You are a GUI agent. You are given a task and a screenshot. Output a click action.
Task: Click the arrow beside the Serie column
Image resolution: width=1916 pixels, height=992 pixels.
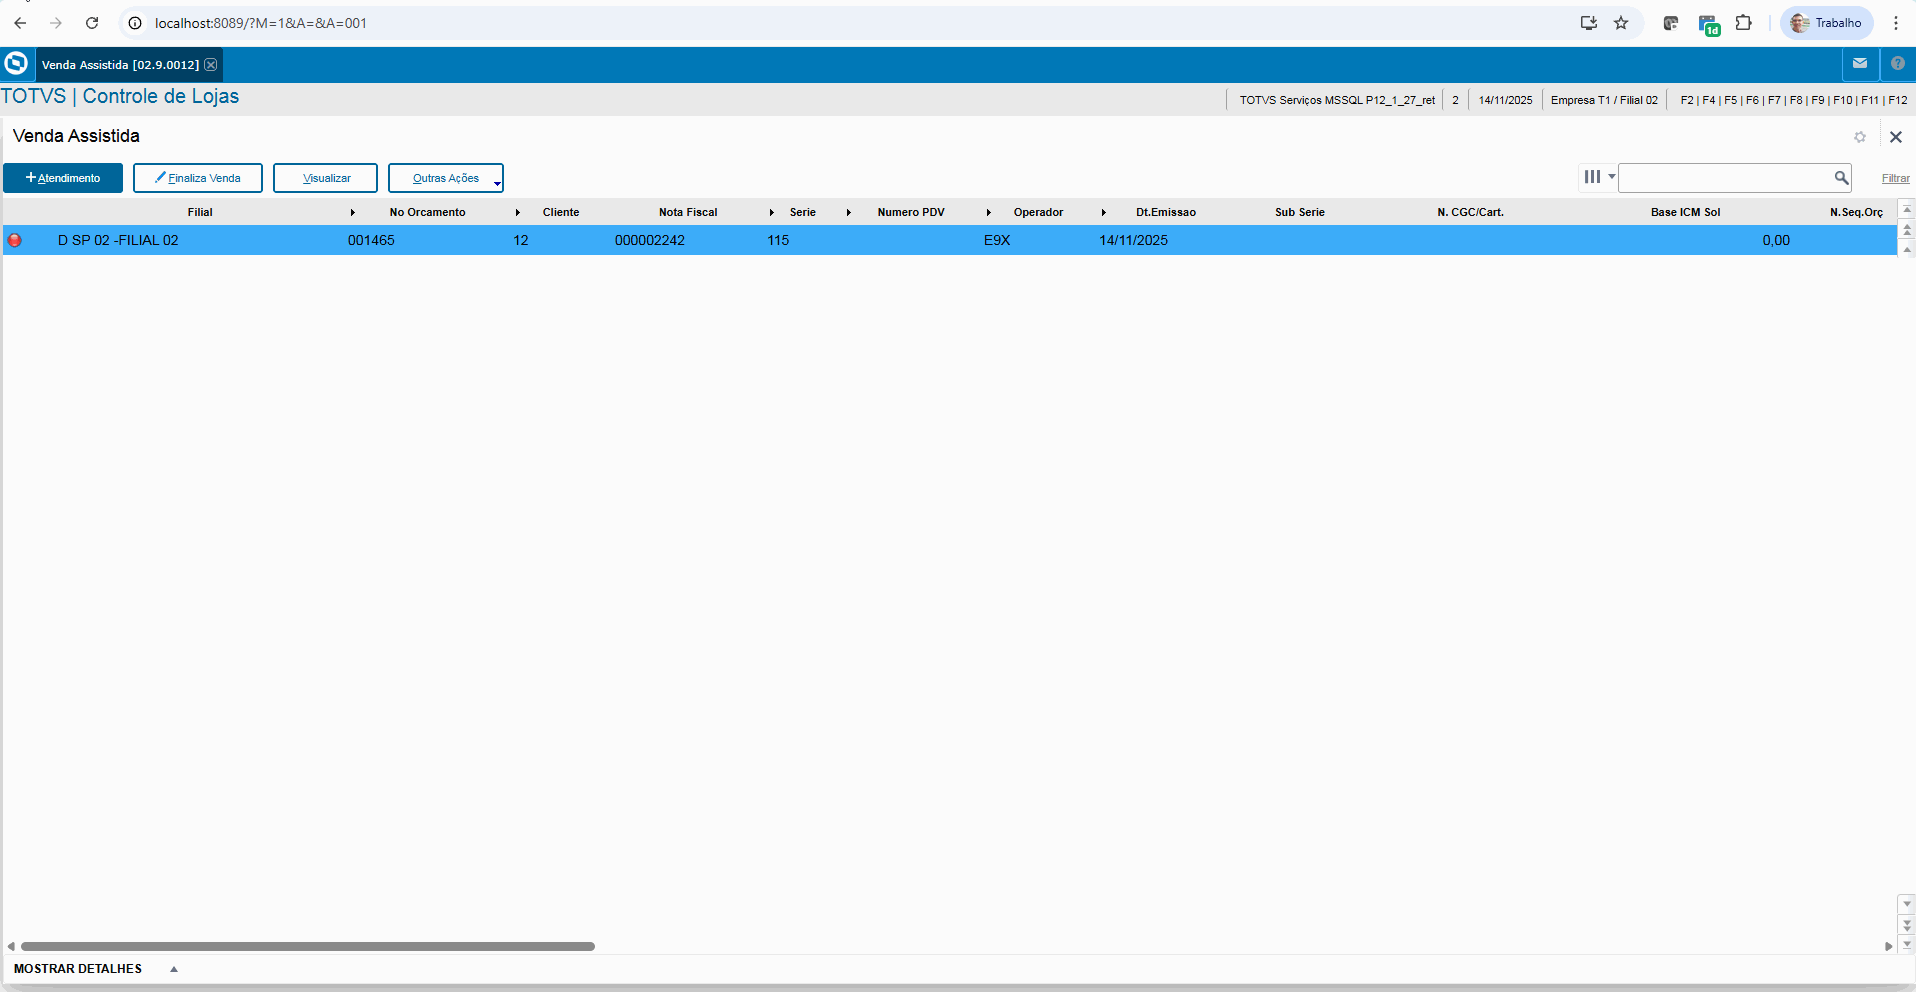[849, 213]
